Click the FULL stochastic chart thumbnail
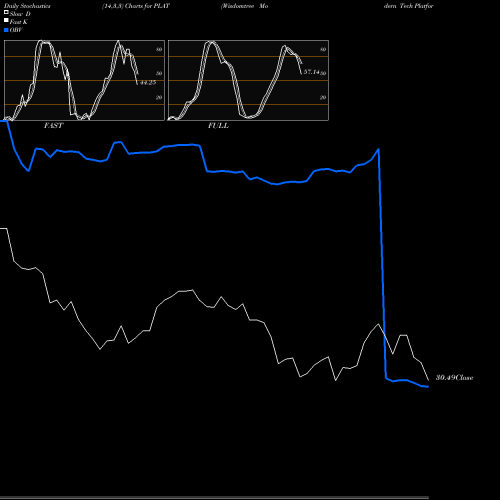 [x=248, y=80]
